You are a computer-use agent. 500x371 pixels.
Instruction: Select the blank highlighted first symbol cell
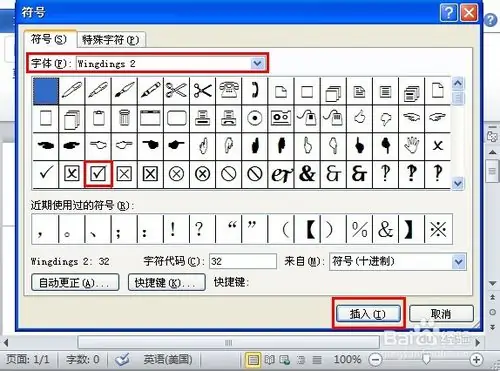[x=46, y=91]
